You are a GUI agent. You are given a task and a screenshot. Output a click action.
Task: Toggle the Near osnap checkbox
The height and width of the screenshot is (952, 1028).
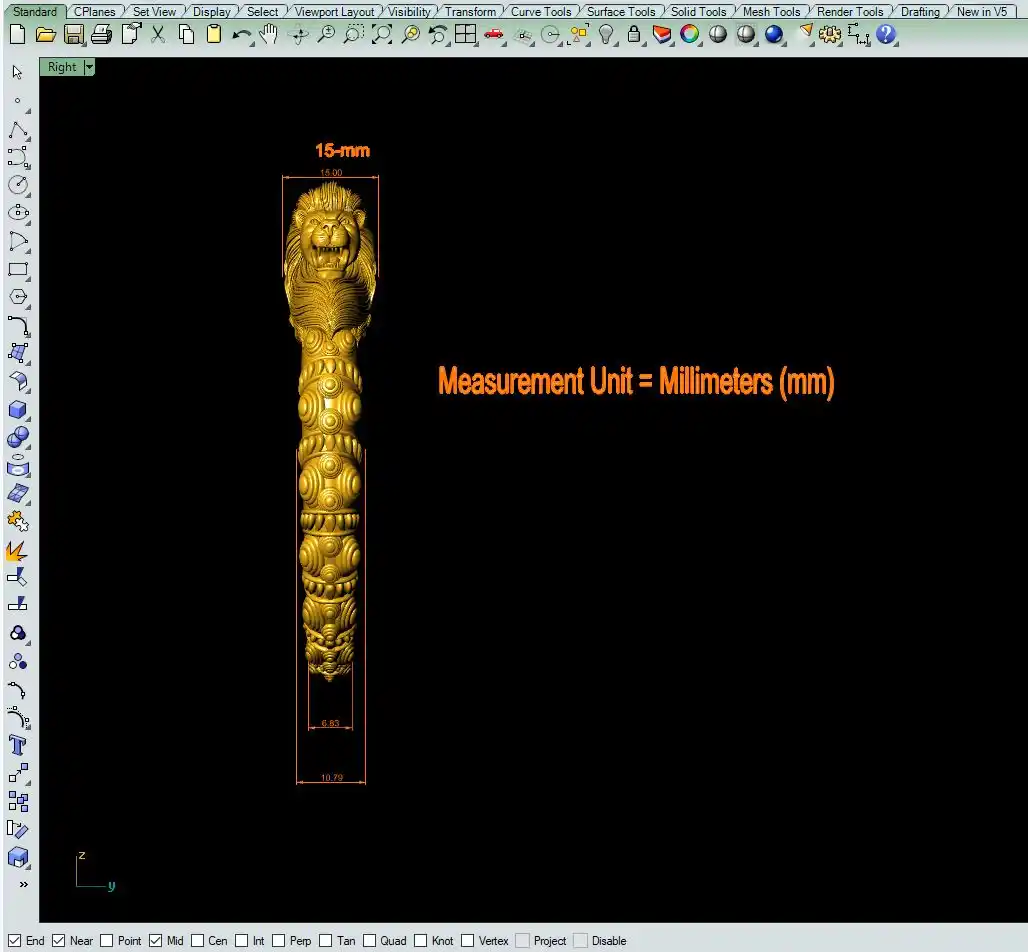pos(59,940)
